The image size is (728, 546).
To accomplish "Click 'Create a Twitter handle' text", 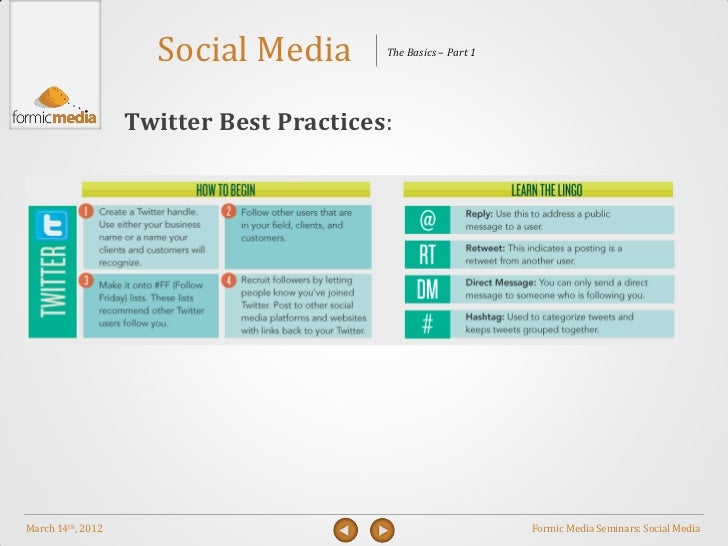I will [149, 212].
